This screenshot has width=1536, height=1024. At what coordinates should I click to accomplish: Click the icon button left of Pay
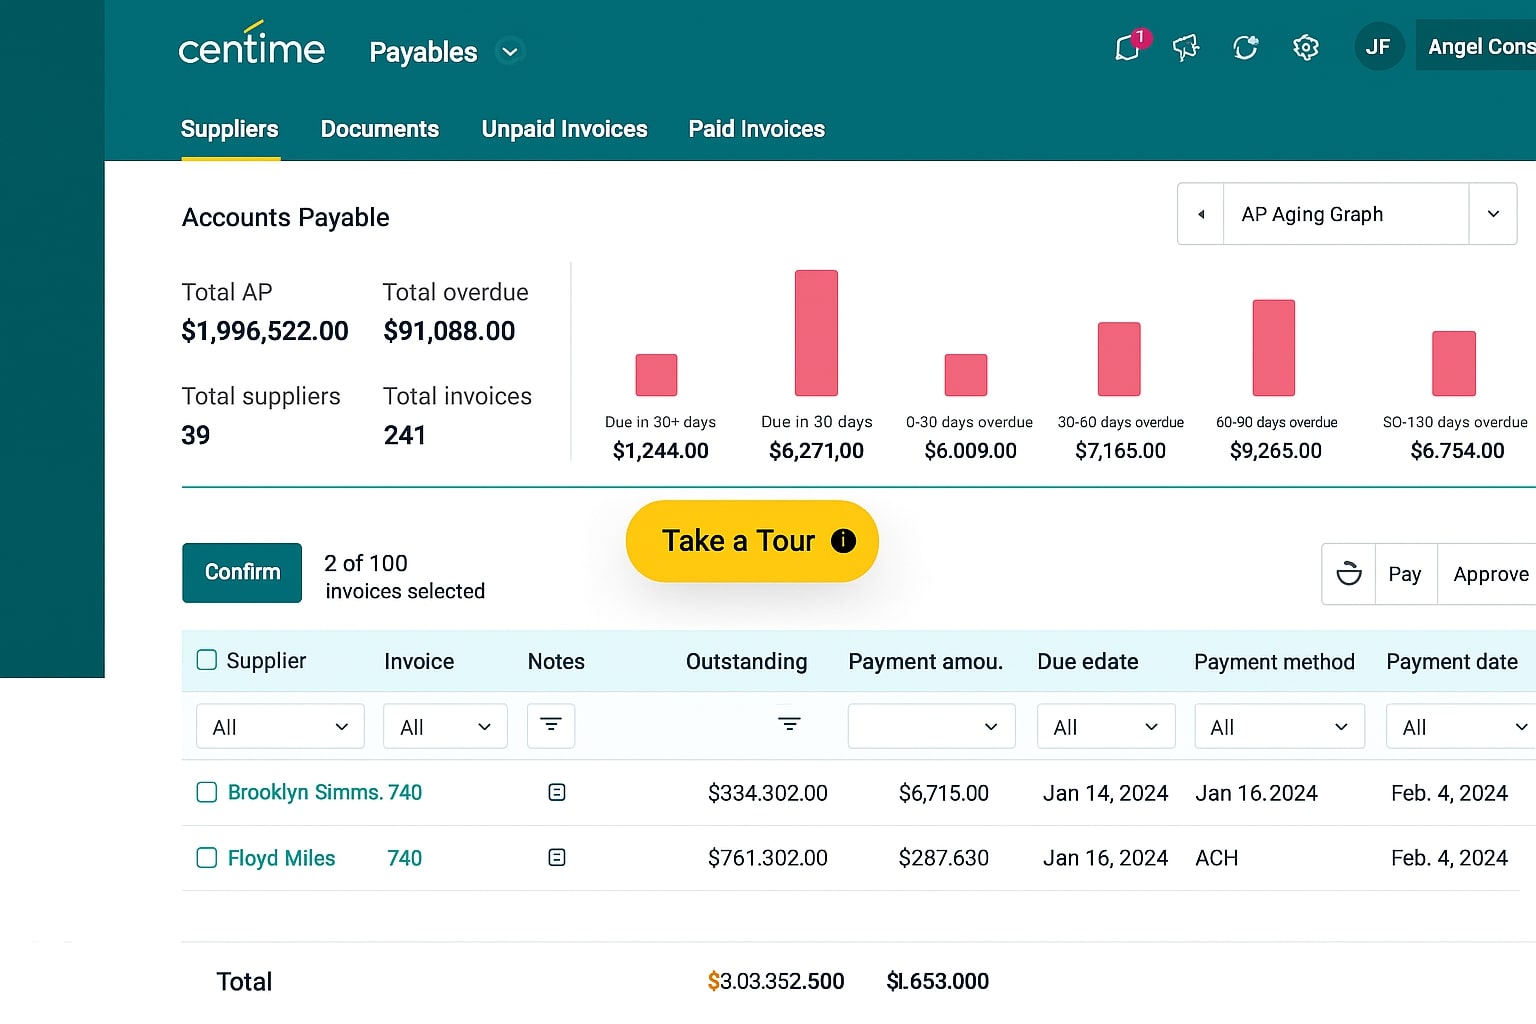click(x=1349, y=574)
